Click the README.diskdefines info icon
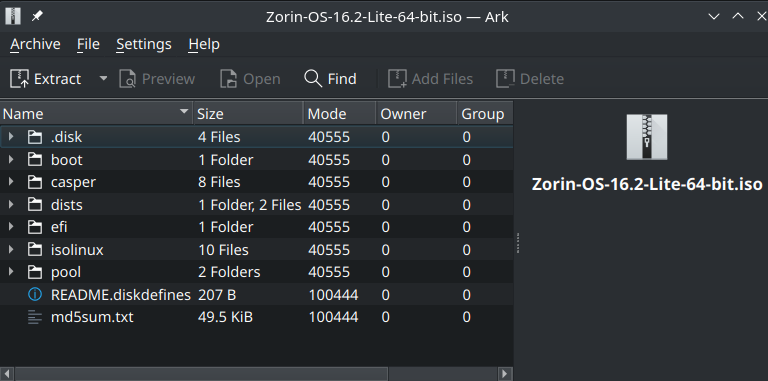This screenshot has width=768, height=381. (35, 295)
